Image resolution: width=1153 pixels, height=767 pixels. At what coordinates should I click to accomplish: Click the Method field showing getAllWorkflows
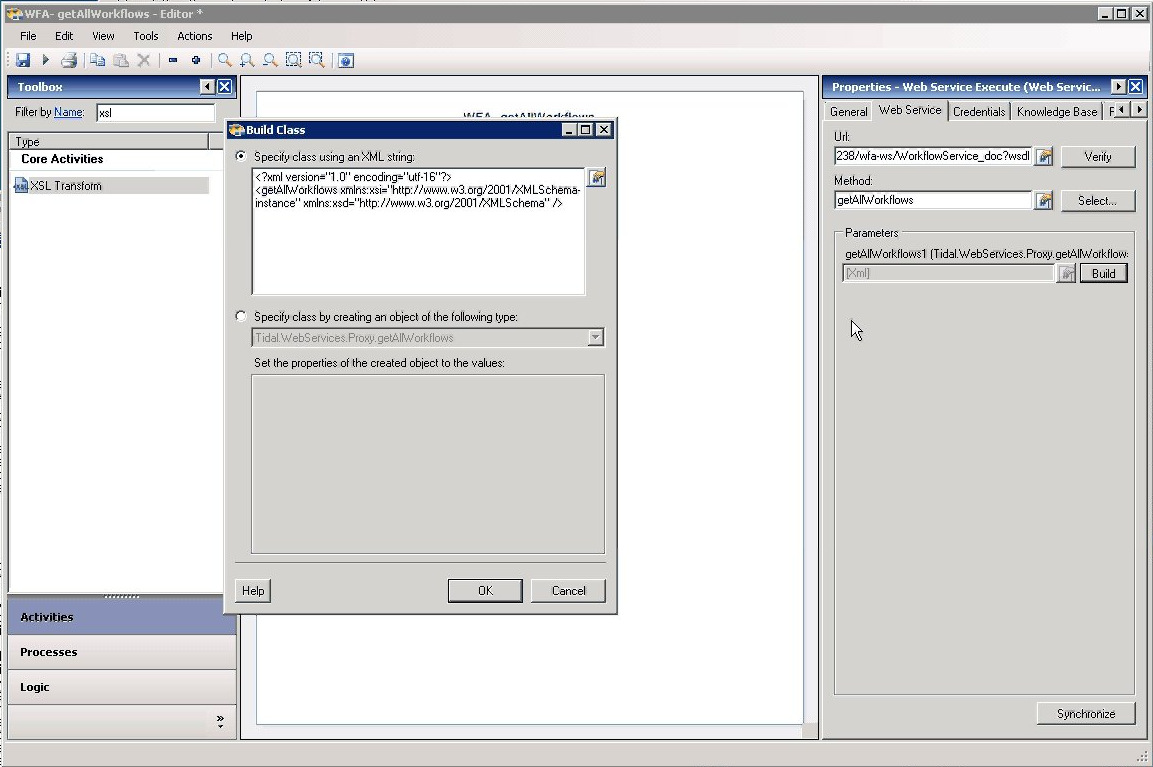click(933, 200)
